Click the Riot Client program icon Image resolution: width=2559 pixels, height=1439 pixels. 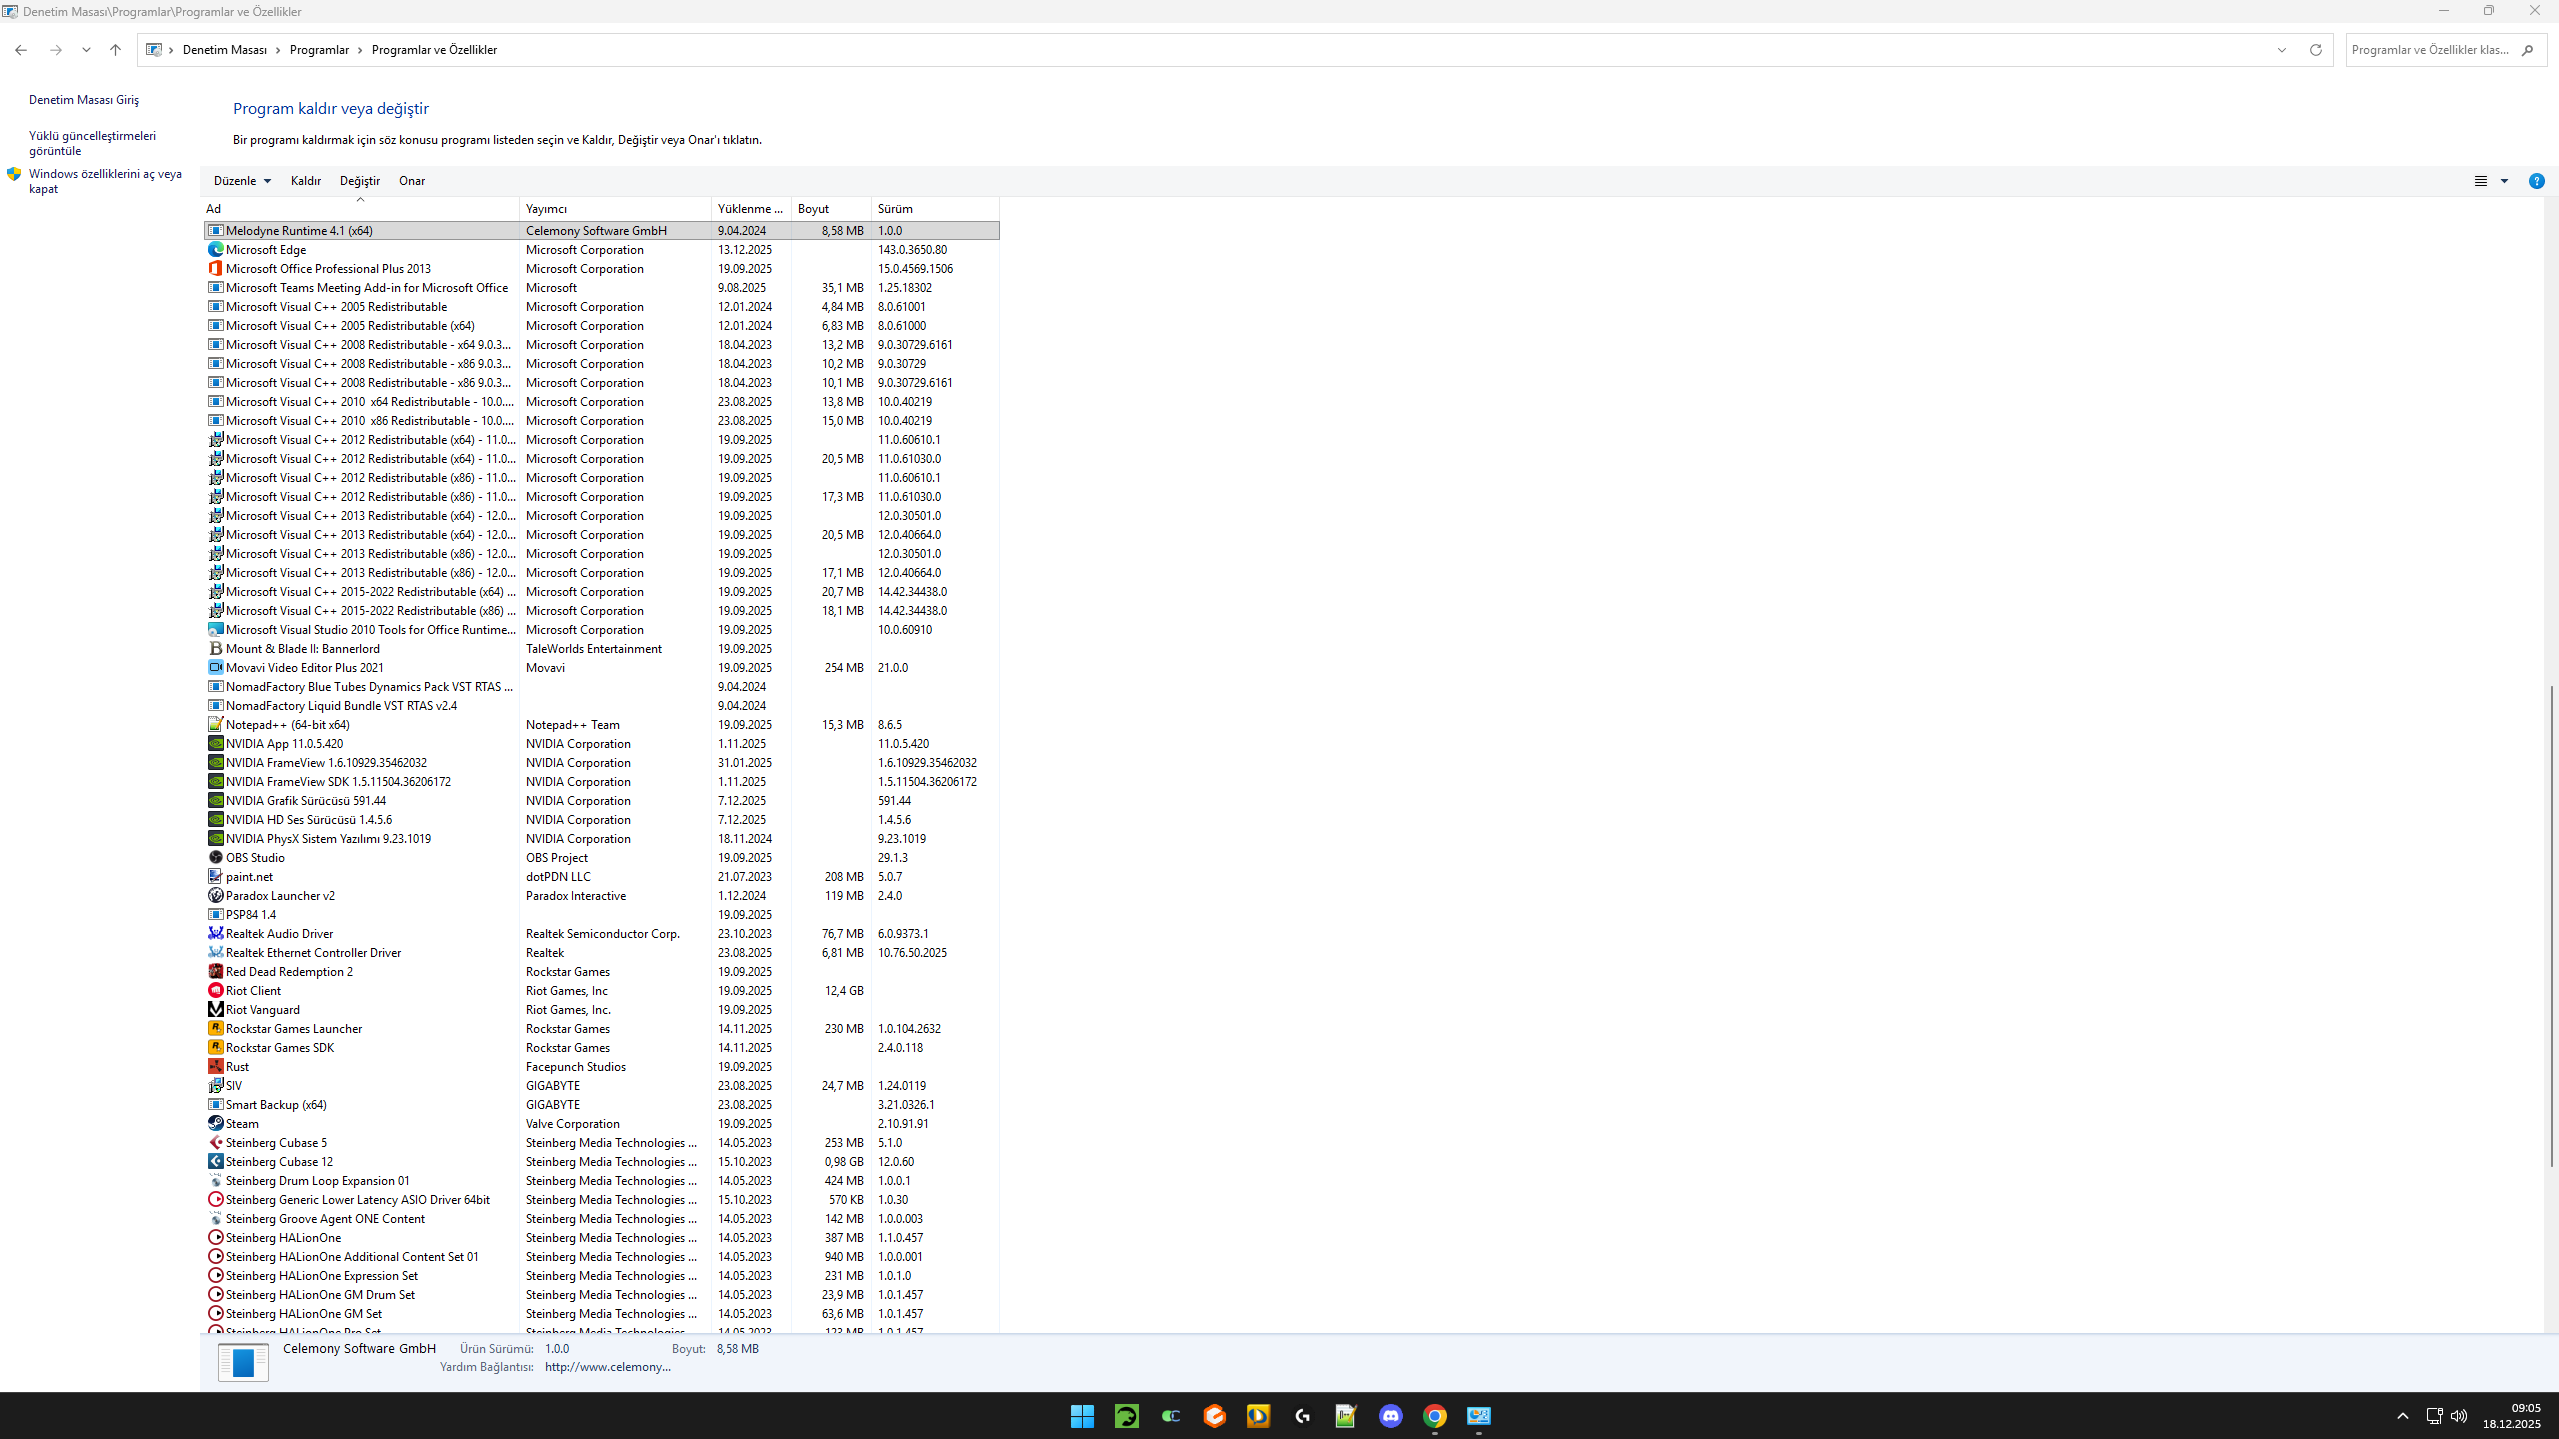[x=215, y=991]
